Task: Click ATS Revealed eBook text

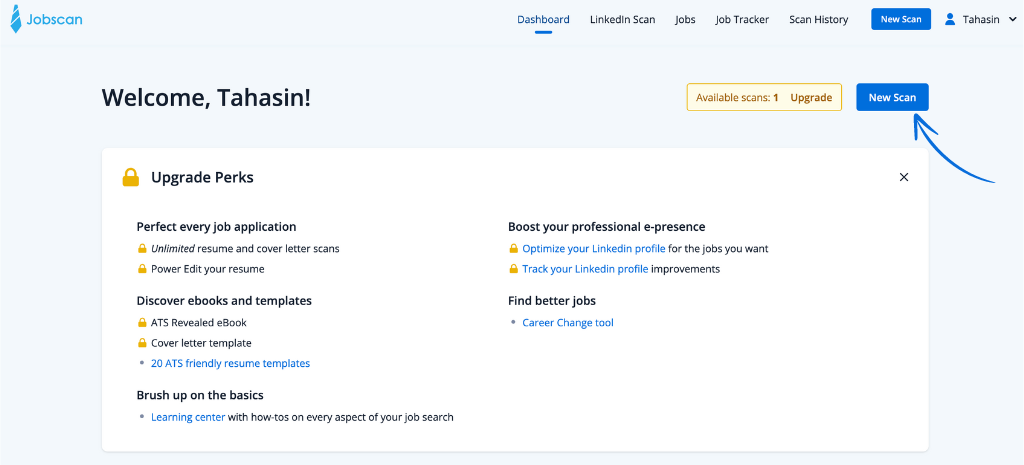Action: (x=199, y=323)
